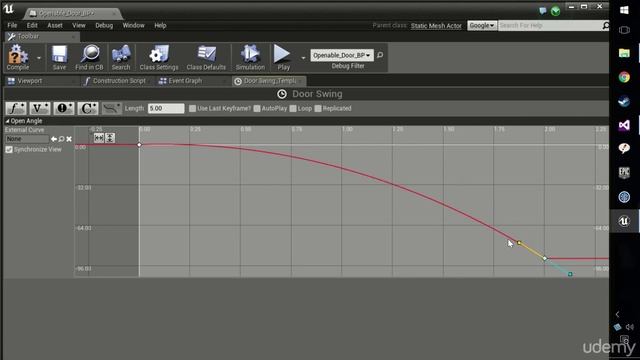640x360 pixels.
Task: Open Static Mesh Actor parent class link
Action: click(x=436, y=26)
